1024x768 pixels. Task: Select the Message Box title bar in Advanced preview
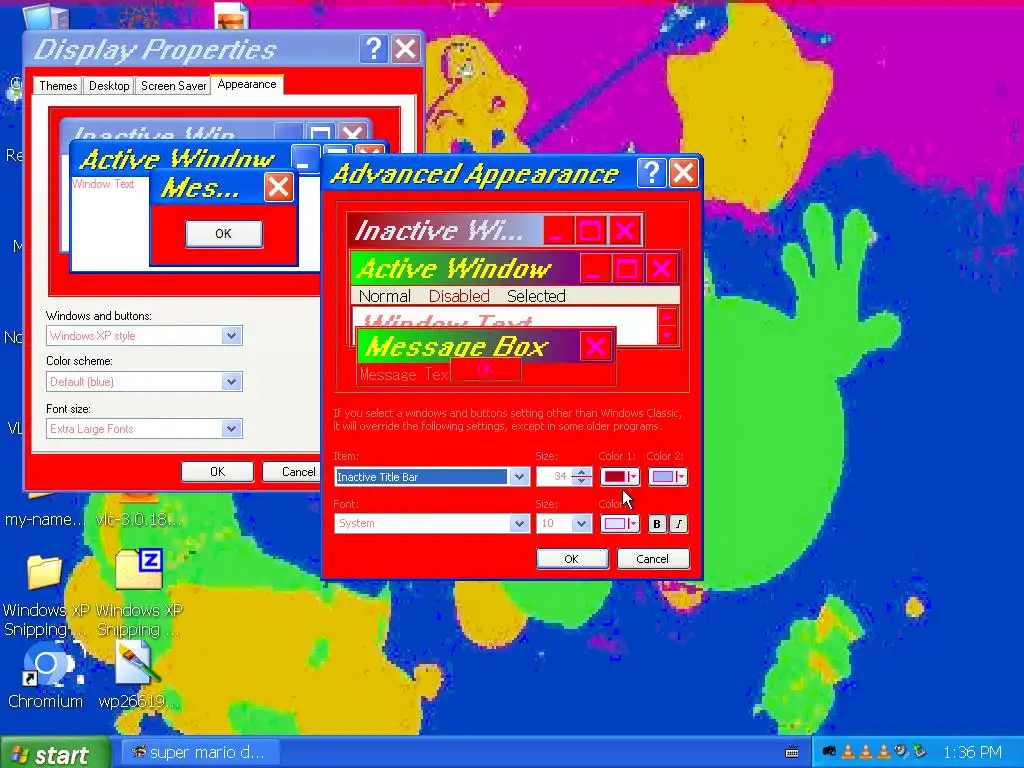[468, 346]
